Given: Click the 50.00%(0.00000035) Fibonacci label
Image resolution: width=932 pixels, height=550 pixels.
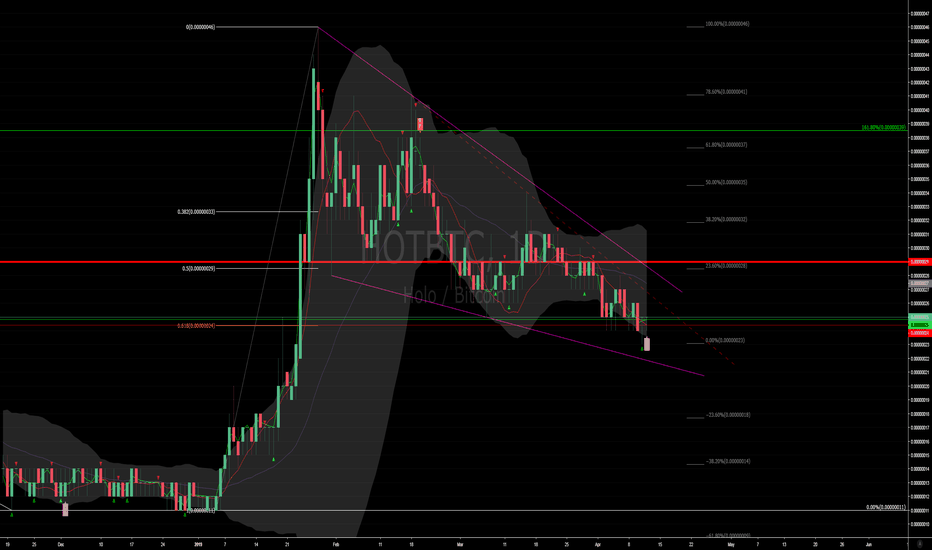Looking at the screenshot, I should 726,183.
